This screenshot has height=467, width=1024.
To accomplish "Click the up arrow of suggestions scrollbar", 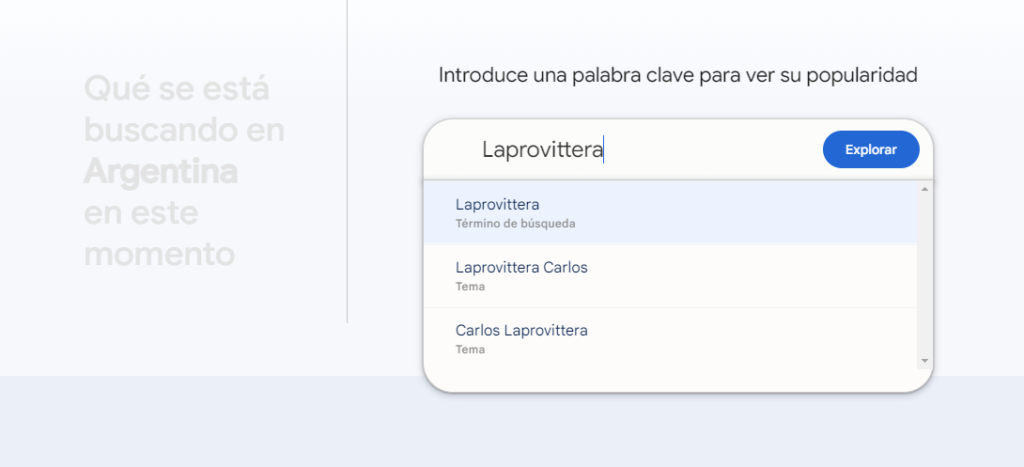I will click(x=924, y=189).
